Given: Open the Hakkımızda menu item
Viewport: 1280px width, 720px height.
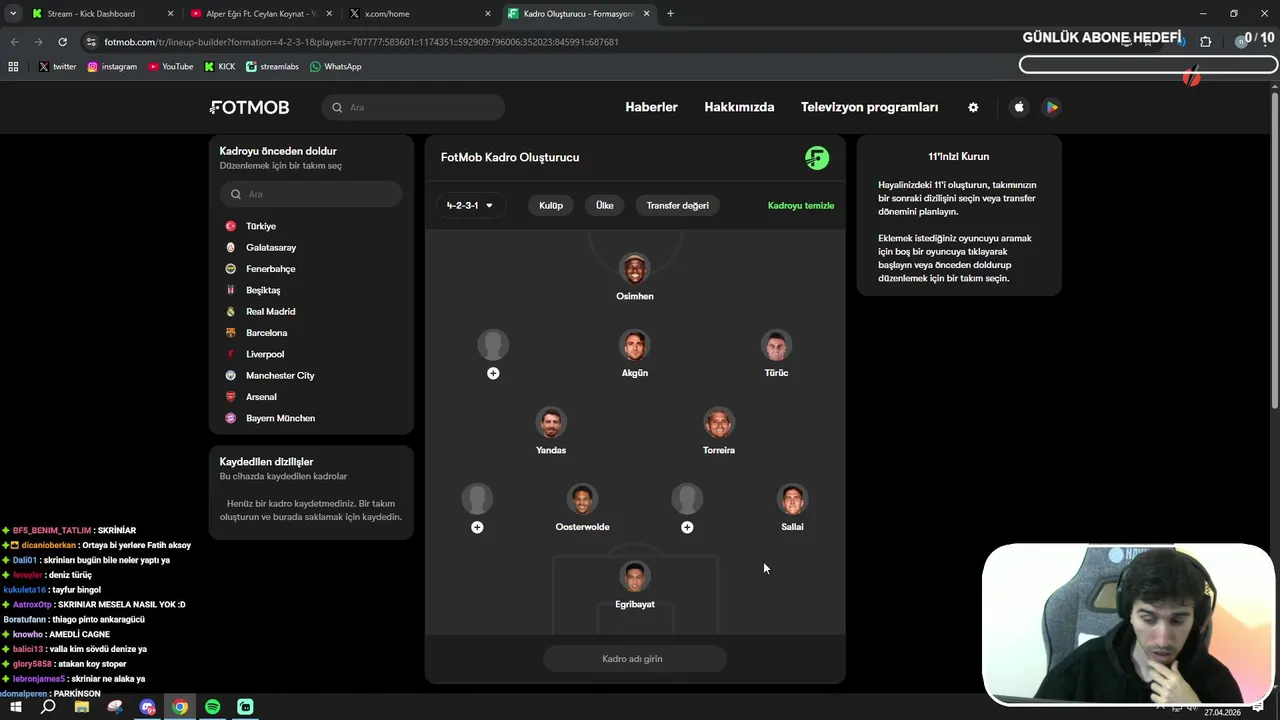Looking at the screenshot, I should pos(739,107).
